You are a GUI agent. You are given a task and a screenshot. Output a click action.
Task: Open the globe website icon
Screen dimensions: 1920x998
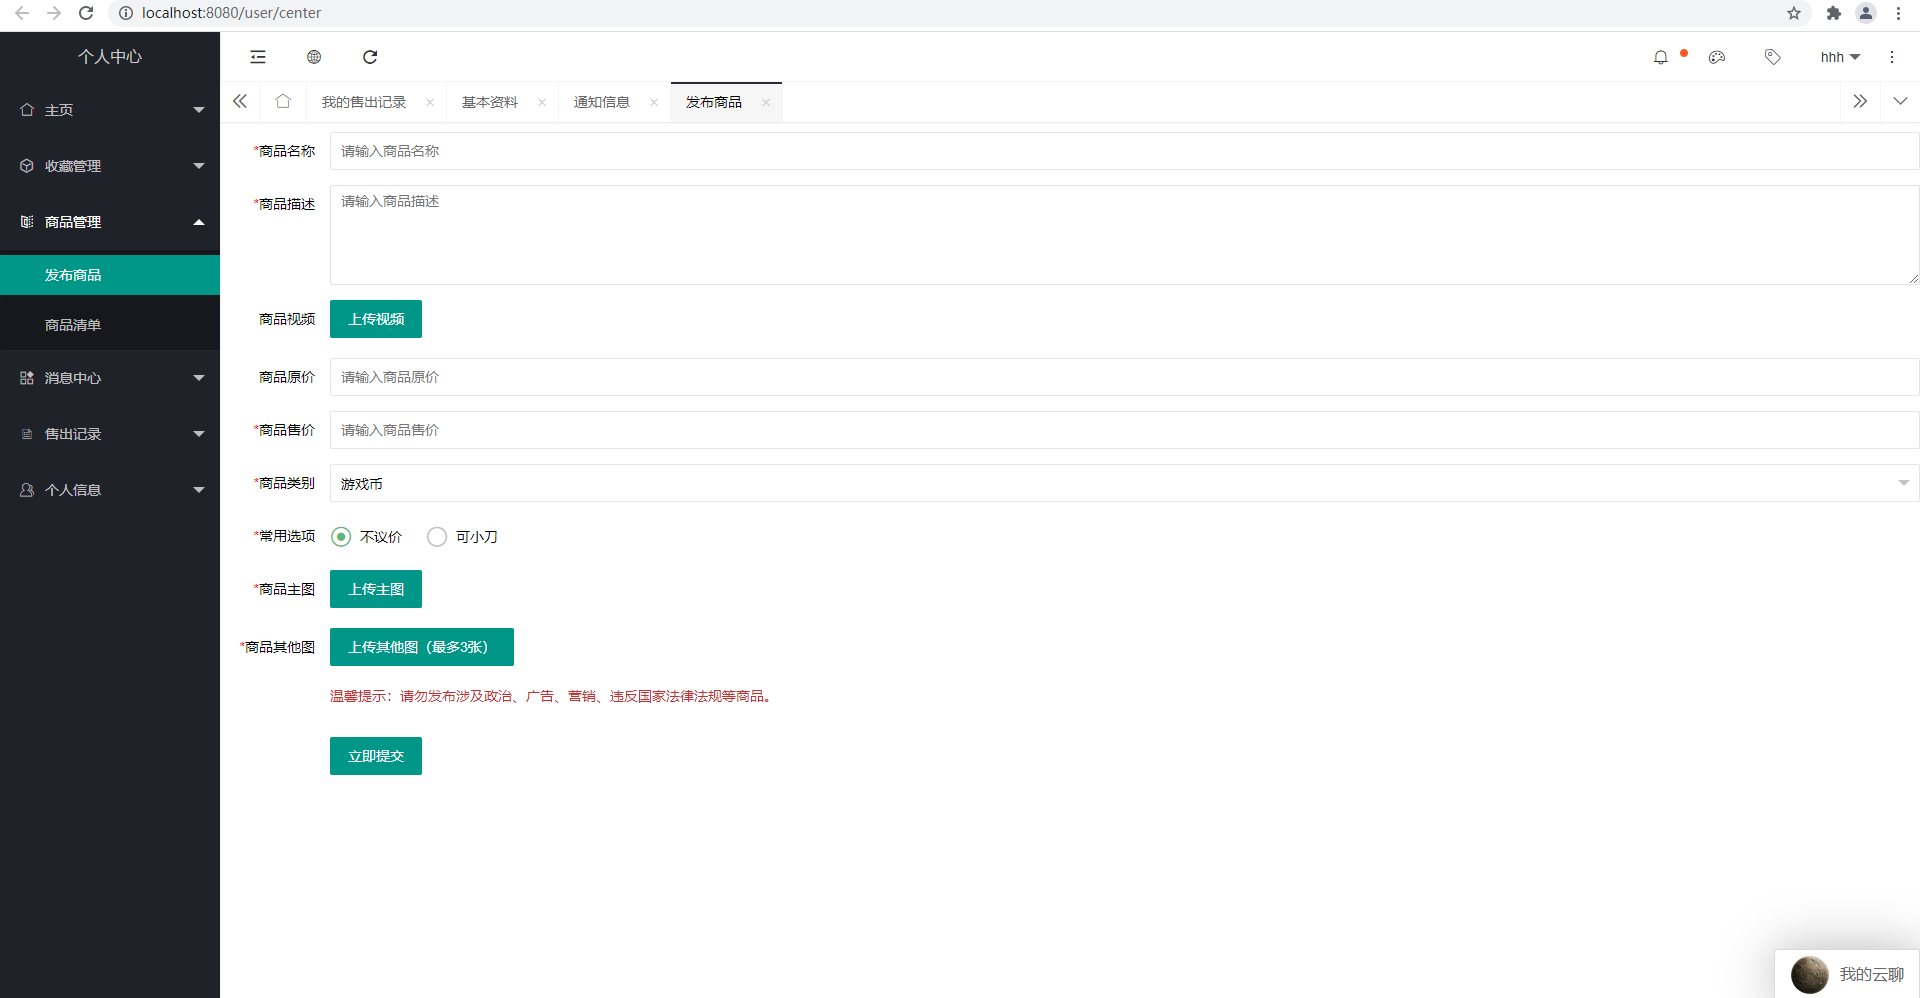(314, 57)
